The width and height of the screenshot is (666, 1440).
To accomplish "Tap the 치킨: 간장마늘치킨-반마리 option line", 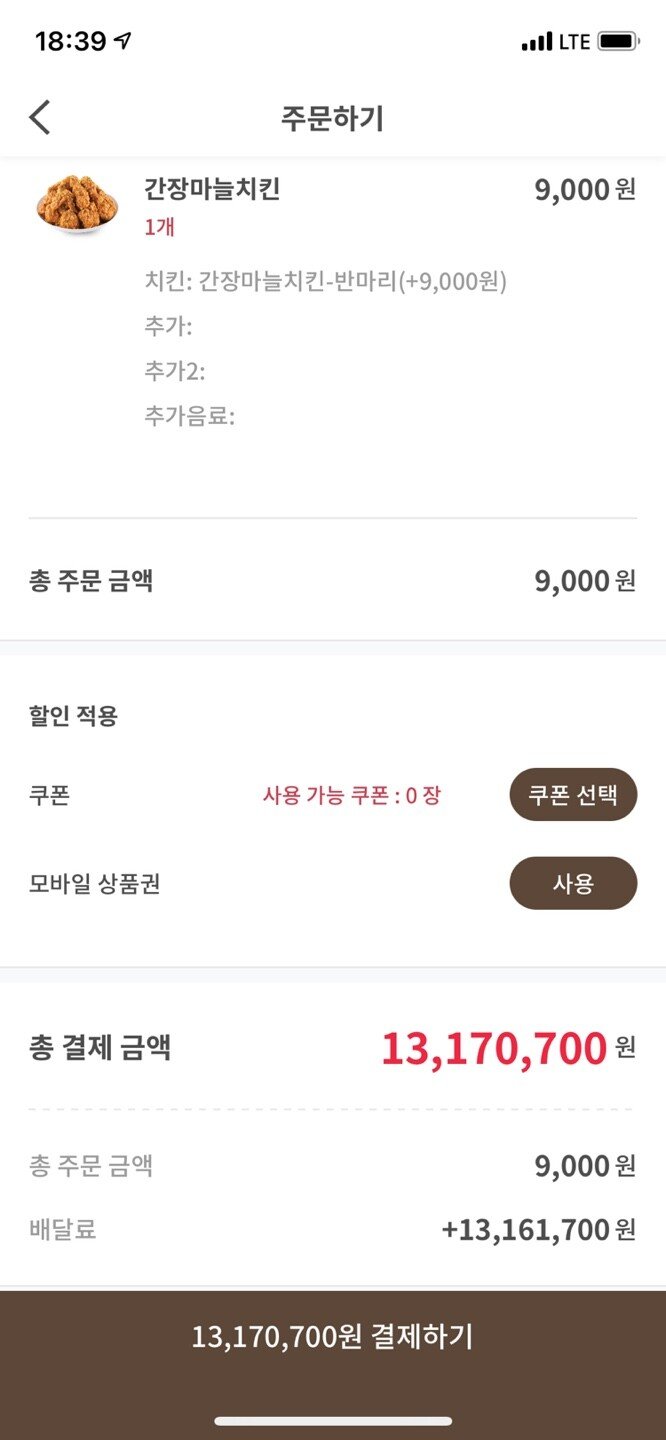I will coord(325,282).
